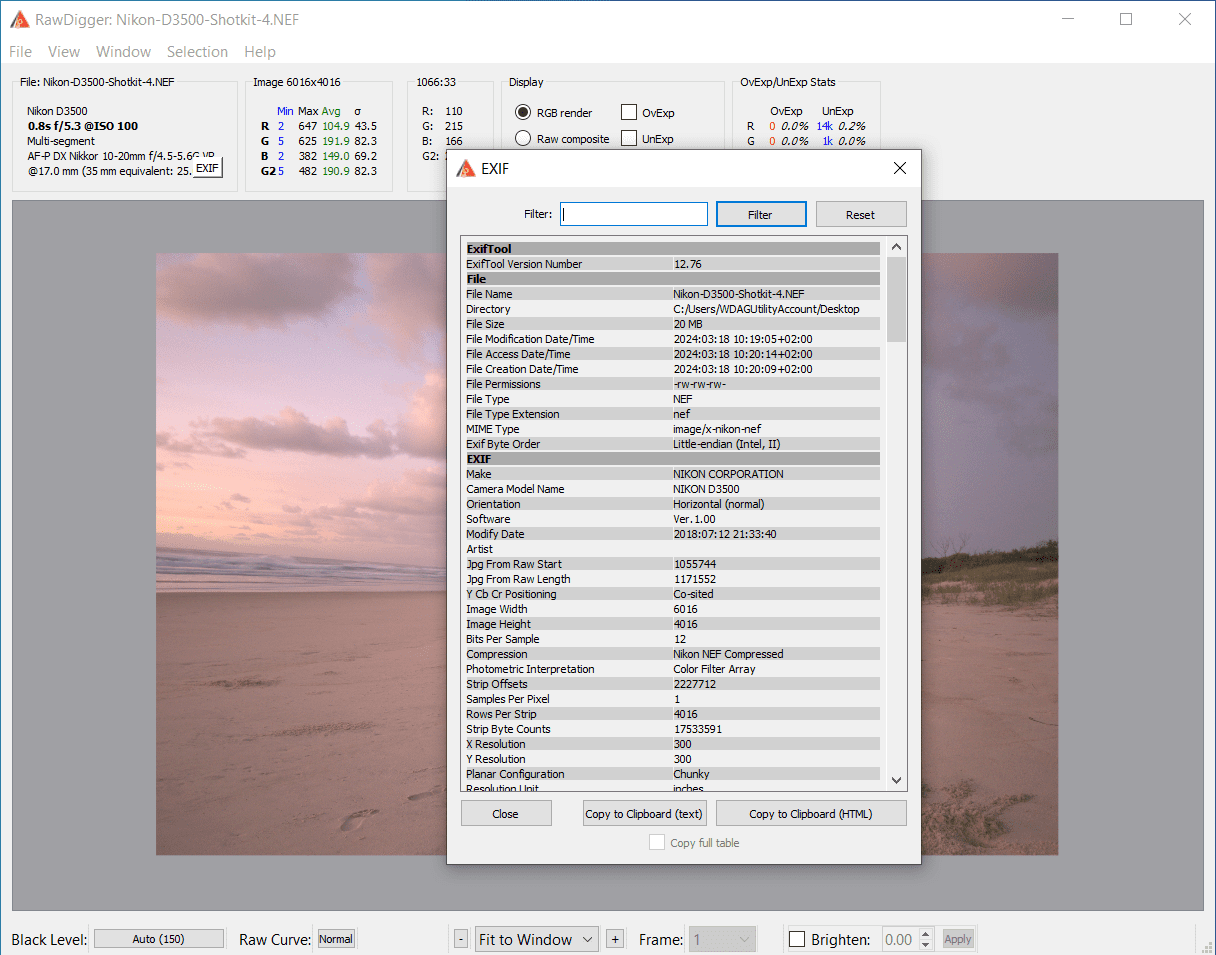Viewport: 1216px width, 955px height.
Task: Click the small EXIF button in file panel
Action: pos(207,169)
